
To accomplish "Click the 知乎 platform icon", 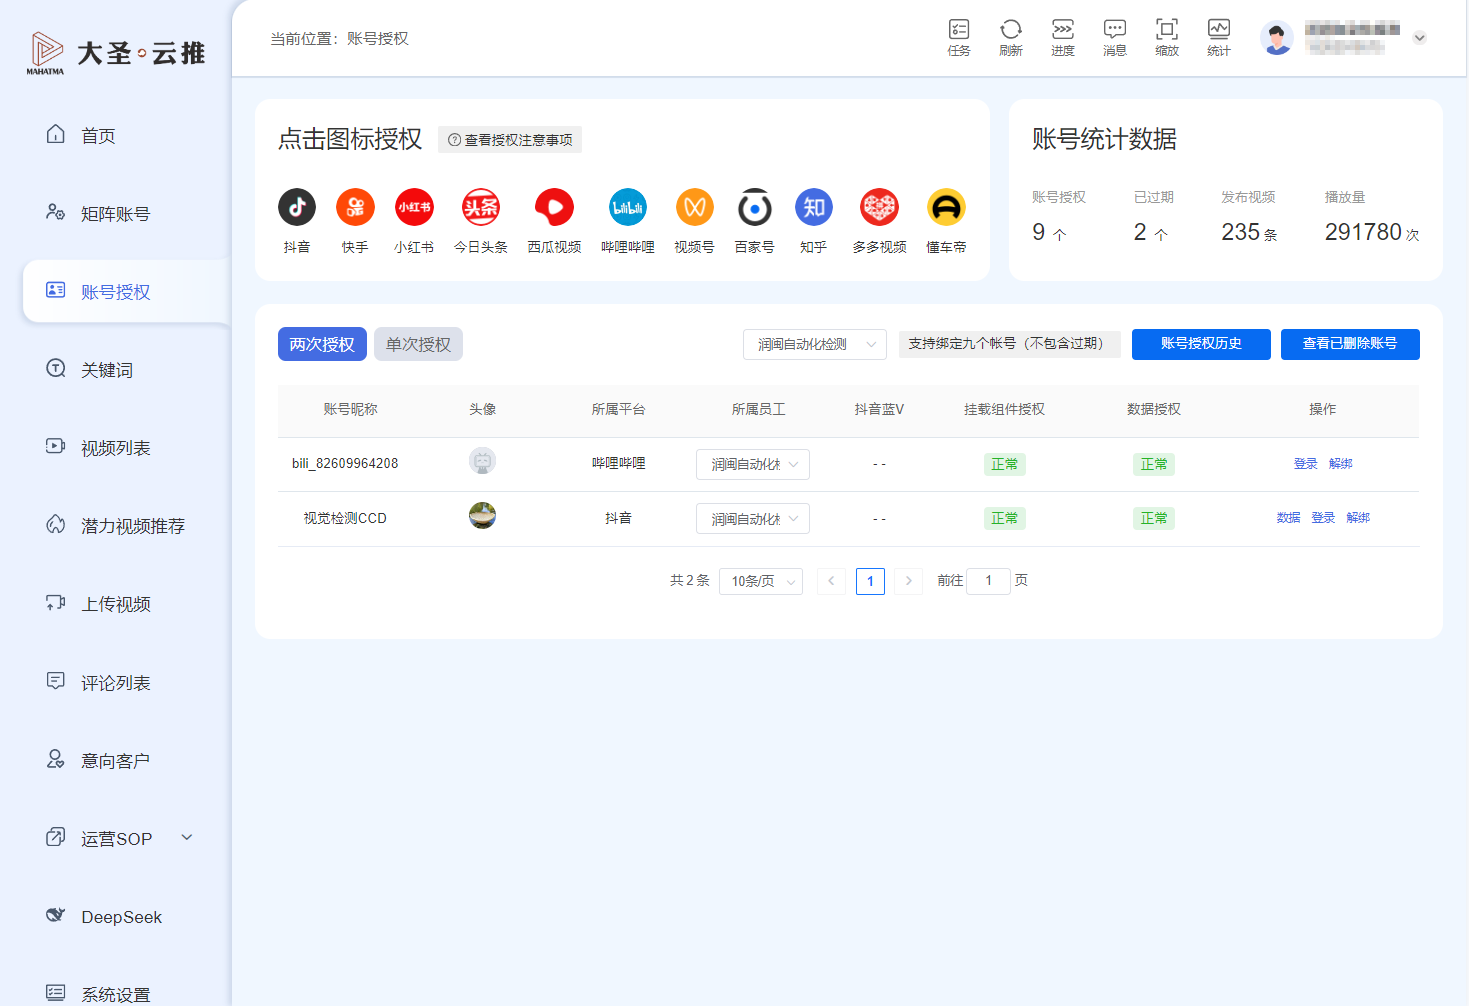I will pyautogui.click(x=814, y=207).
